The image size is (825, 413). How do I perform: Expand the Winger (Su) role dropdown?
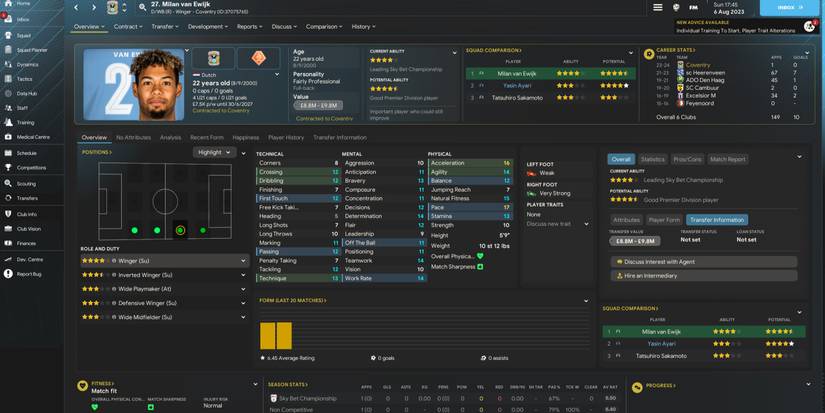[243, 261]
